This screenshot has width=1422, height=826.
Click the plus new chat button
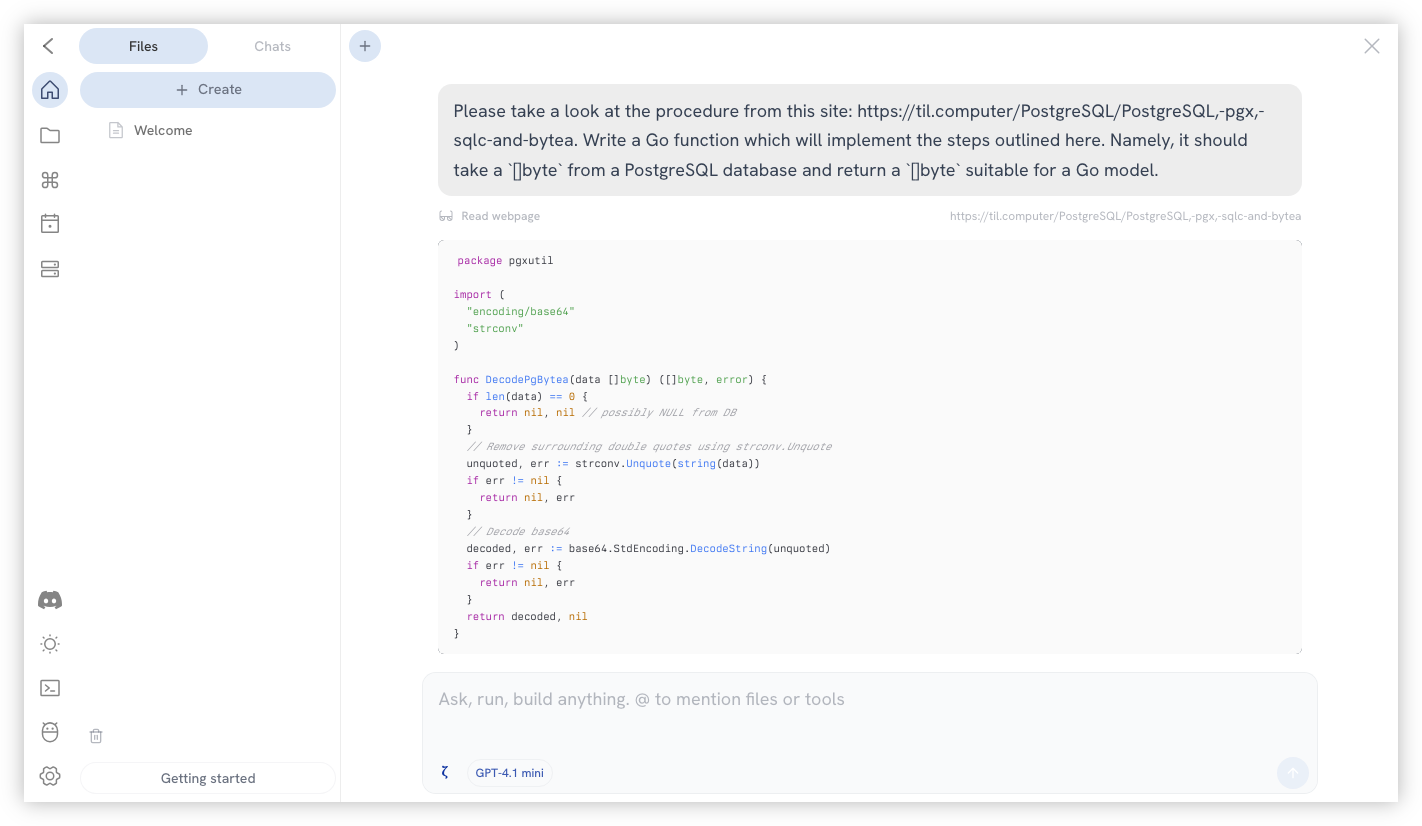(x=365, y=45)
